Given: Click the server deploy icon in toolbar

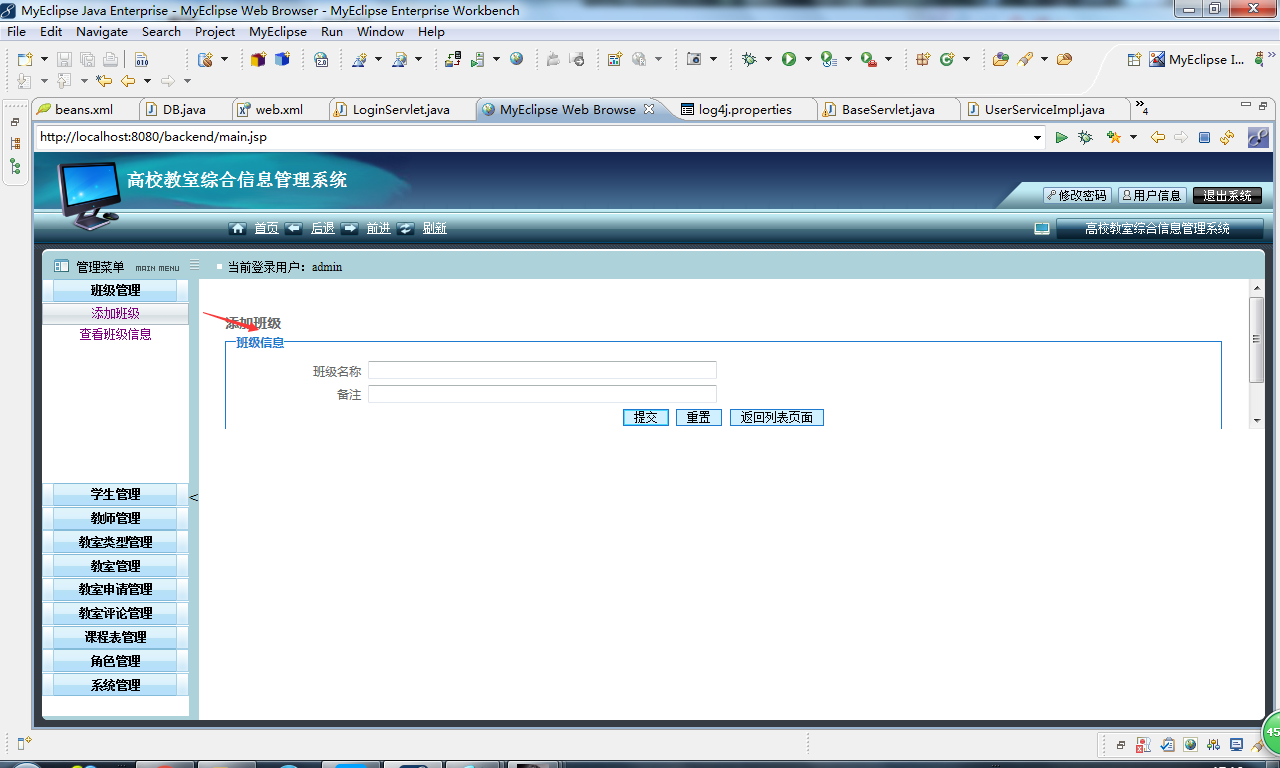Looking at the screenshot, I should (x=453, y=60).
